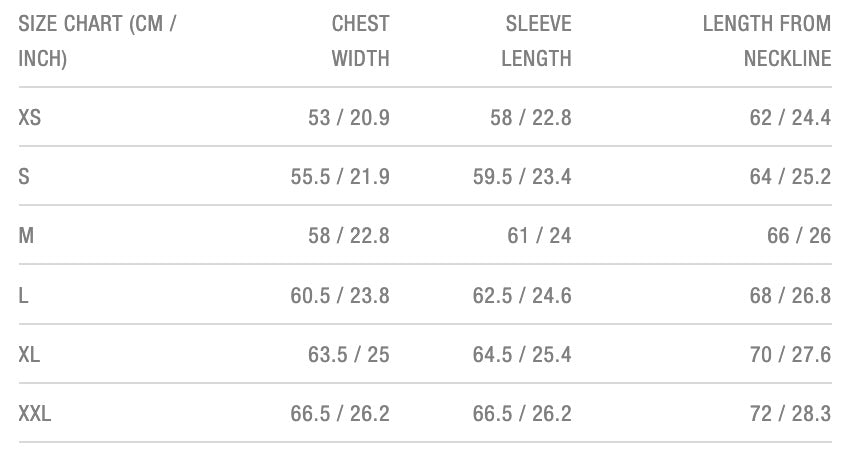The image size is (866, 470).
Task: Click the Sleeve Length column header
Action: (x=536, y=41)
